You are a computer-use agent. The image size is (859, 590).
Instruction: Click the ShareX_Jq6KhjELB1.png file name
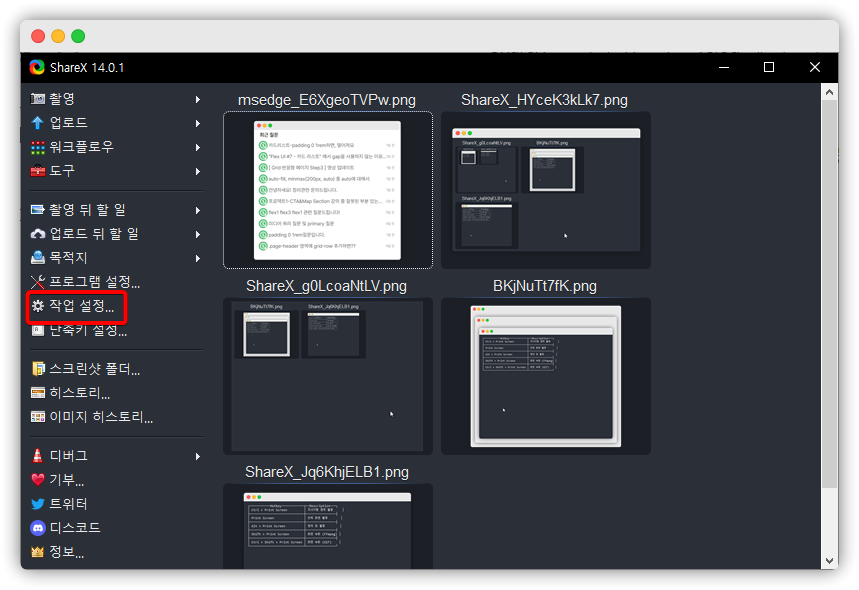327,472
